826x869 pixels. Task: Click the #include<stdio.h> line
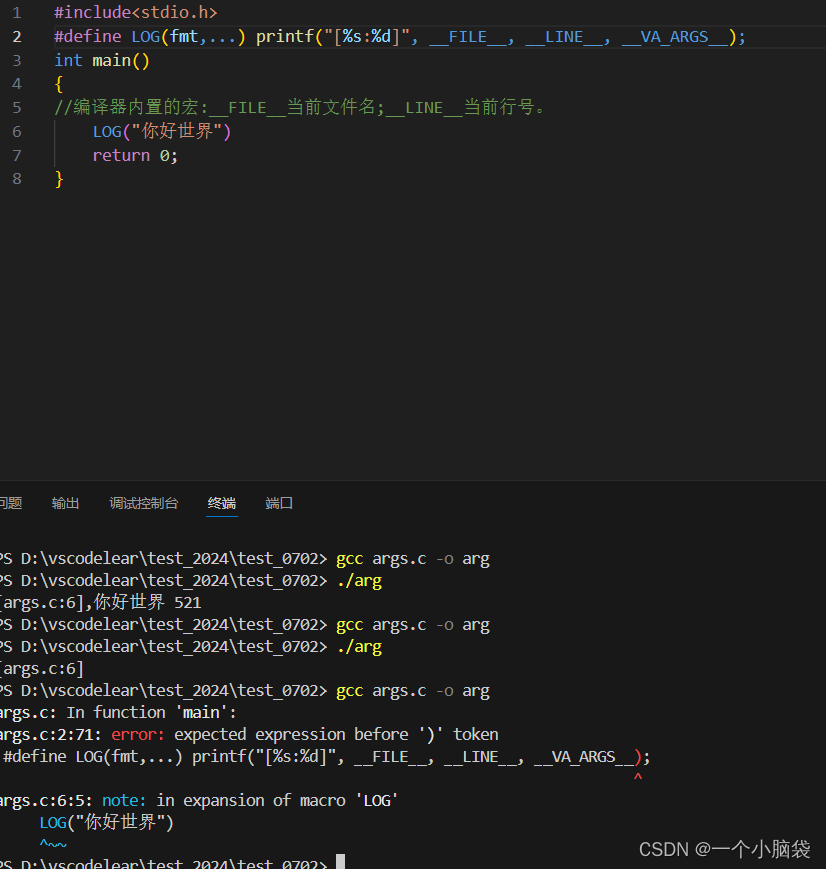click(136, 12)
